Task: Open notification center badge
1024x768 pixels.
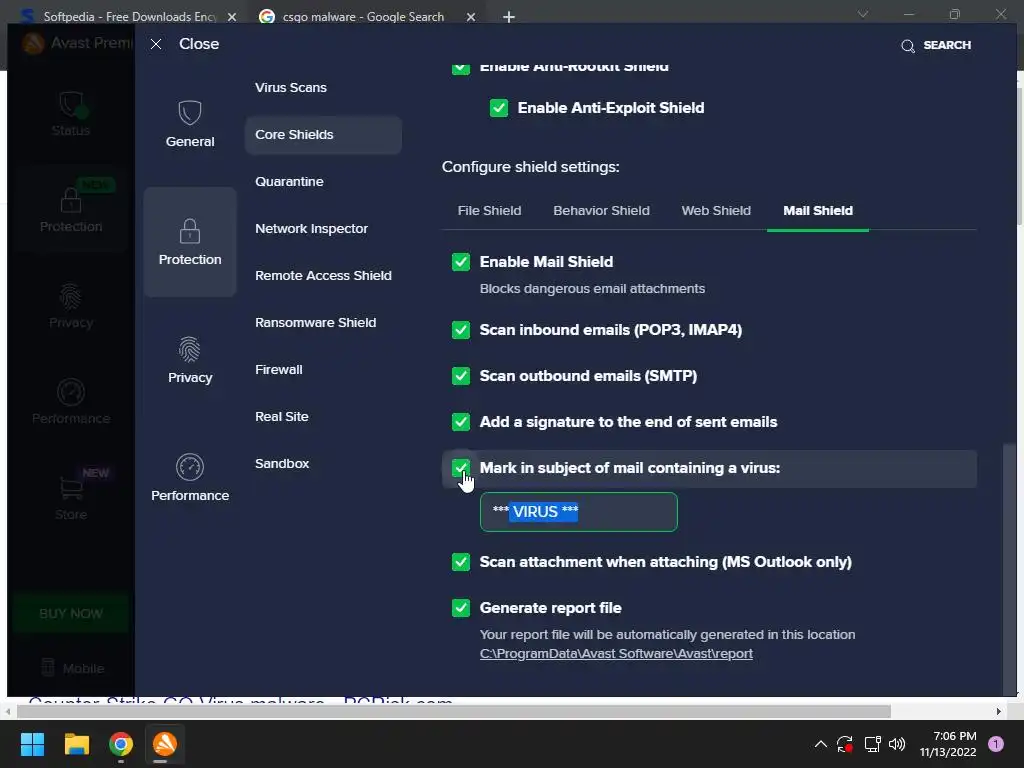Action: coord(996,744)
